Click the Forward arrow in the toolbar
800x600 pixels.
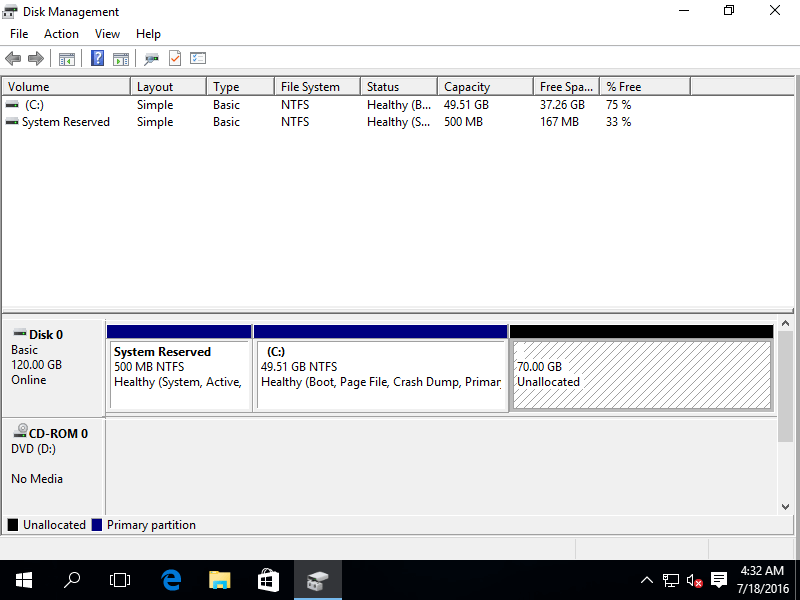coord(36,59)
